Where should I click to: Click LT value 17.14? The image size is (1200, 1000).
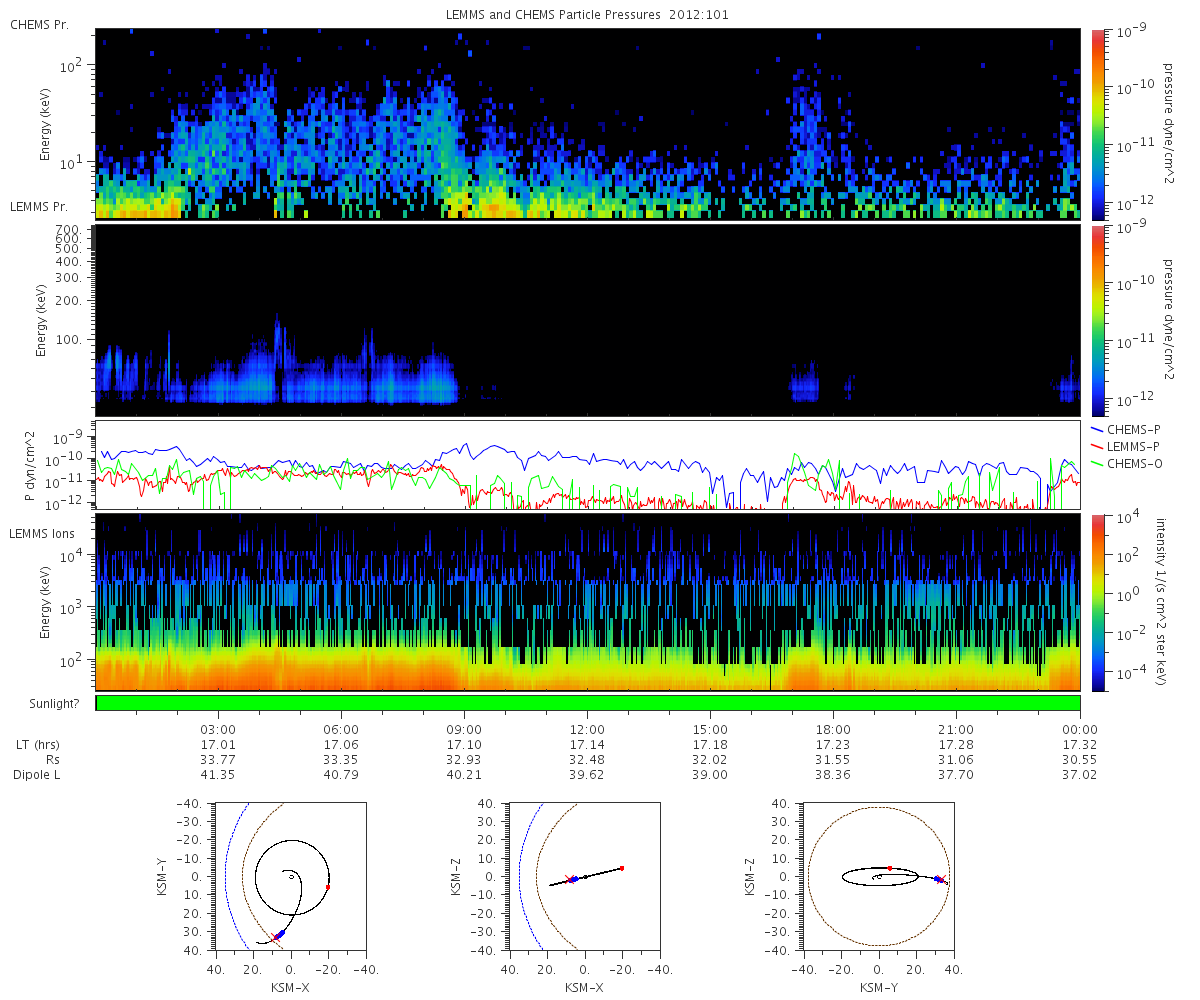click(588, 744)
